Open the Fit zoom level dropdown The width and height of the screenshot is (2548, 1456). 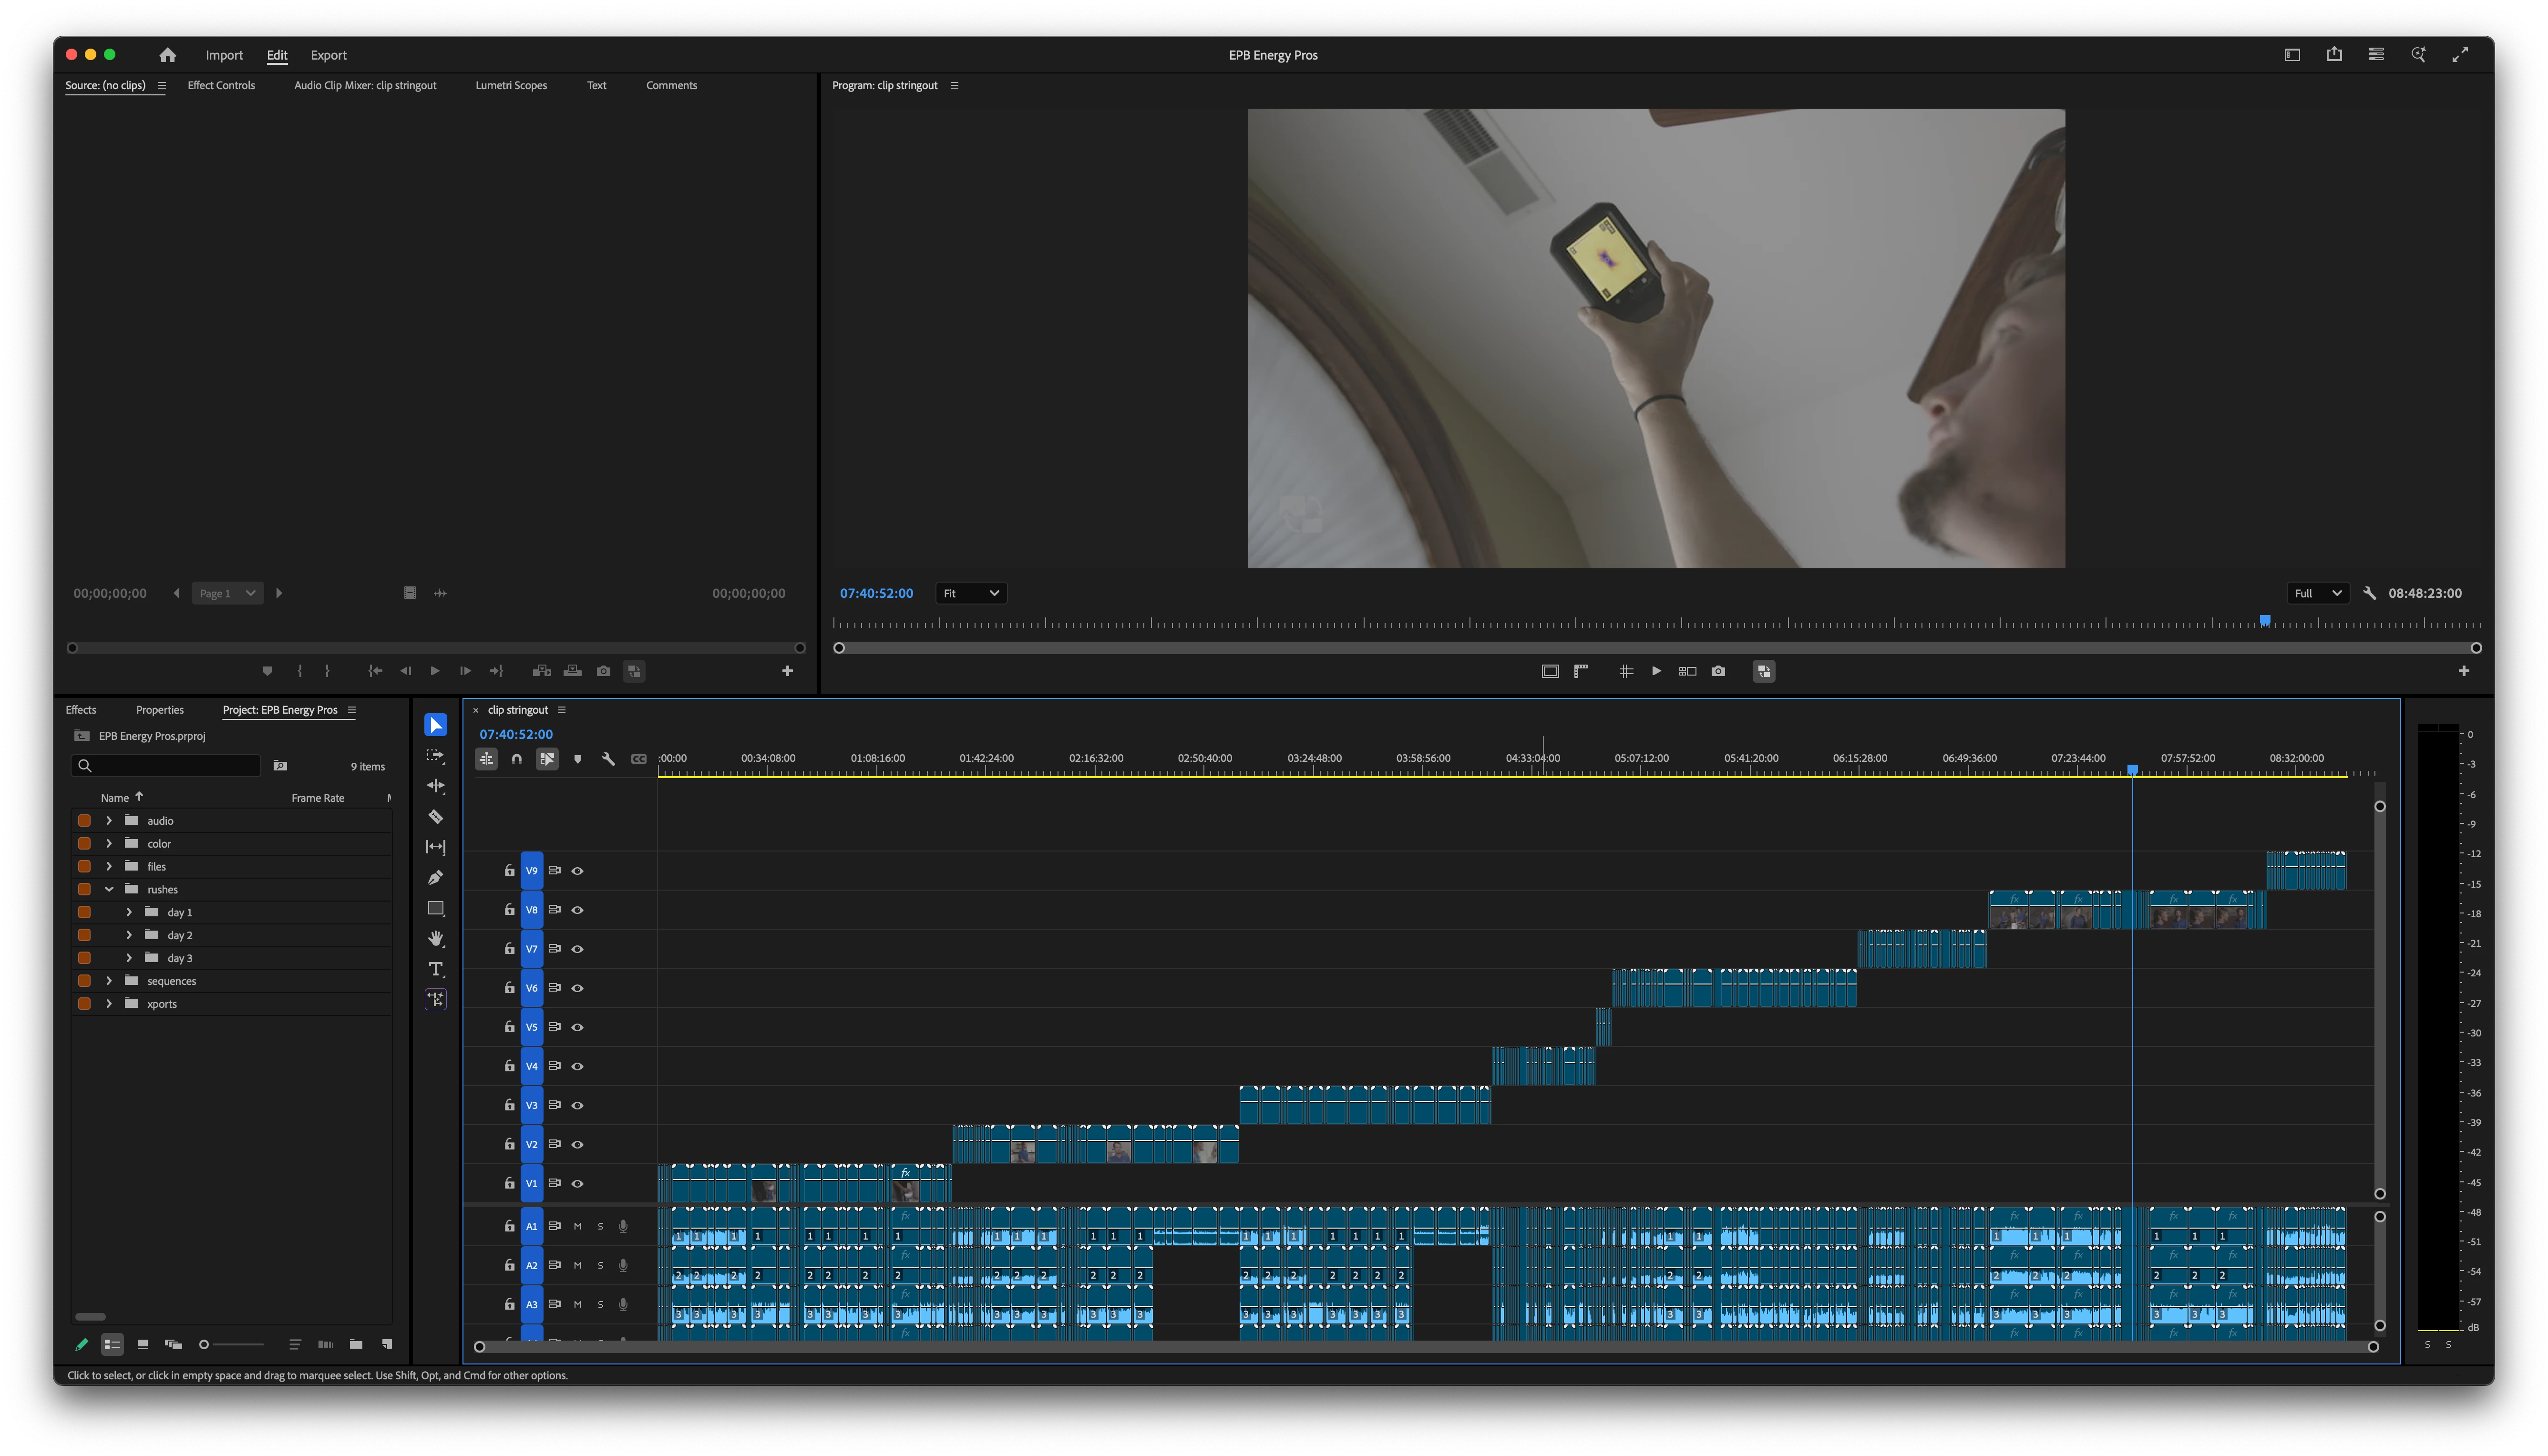(970, 593)
